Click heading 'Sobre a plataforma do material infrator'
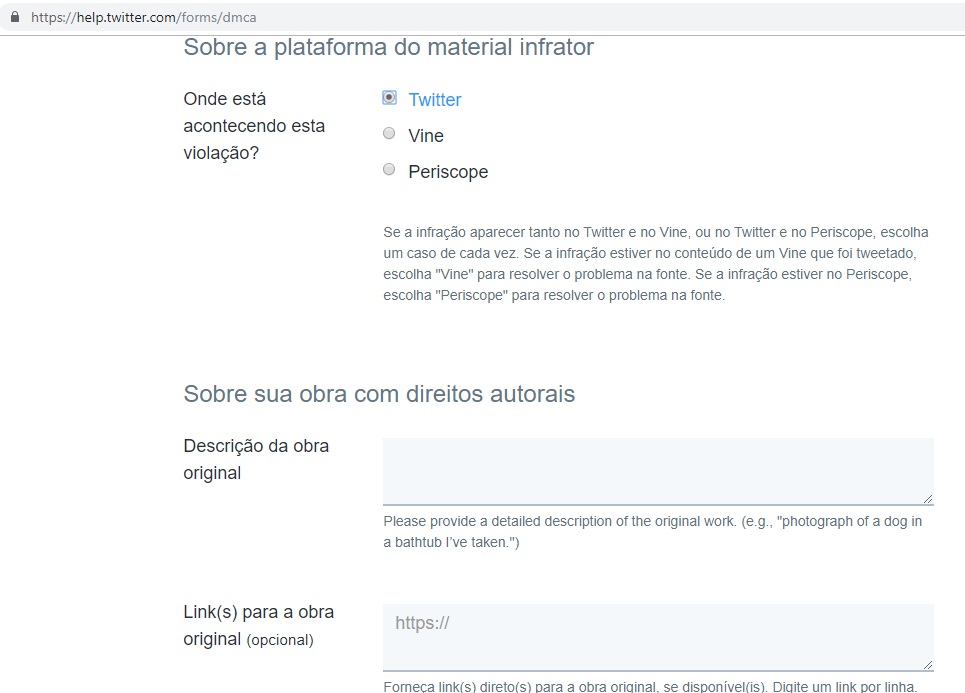The height and width of the screenshot is (693, 965). [388, 47]
